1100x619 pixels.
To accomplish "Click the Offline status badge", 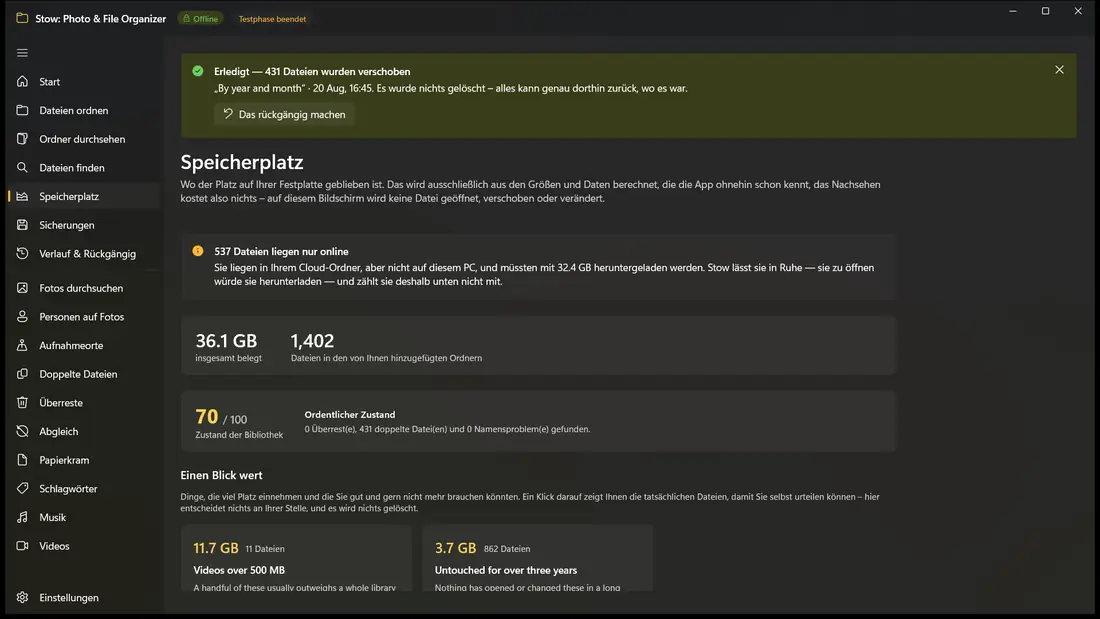I will pos(200,19).
